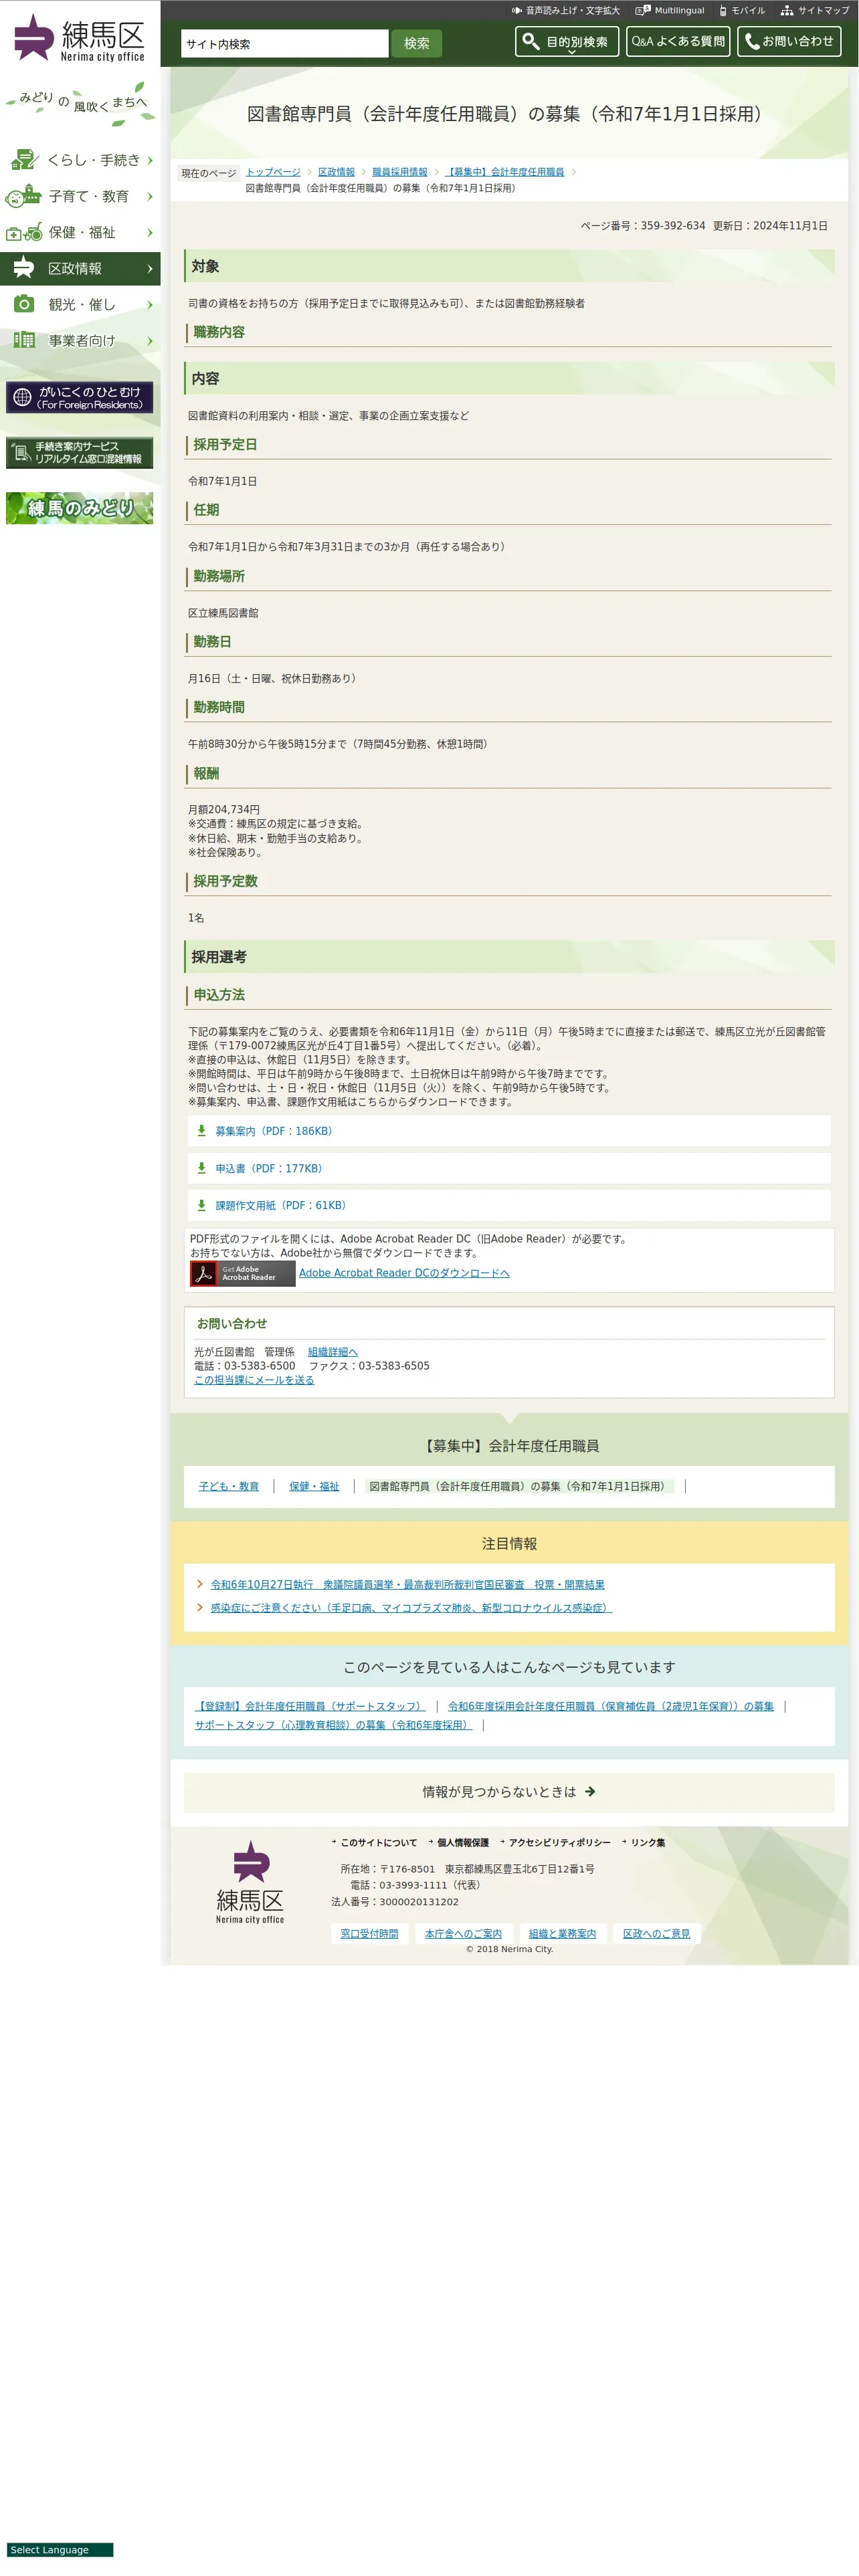
Task: Click the Multilingual icon
Action: click(x=643, y=10)
